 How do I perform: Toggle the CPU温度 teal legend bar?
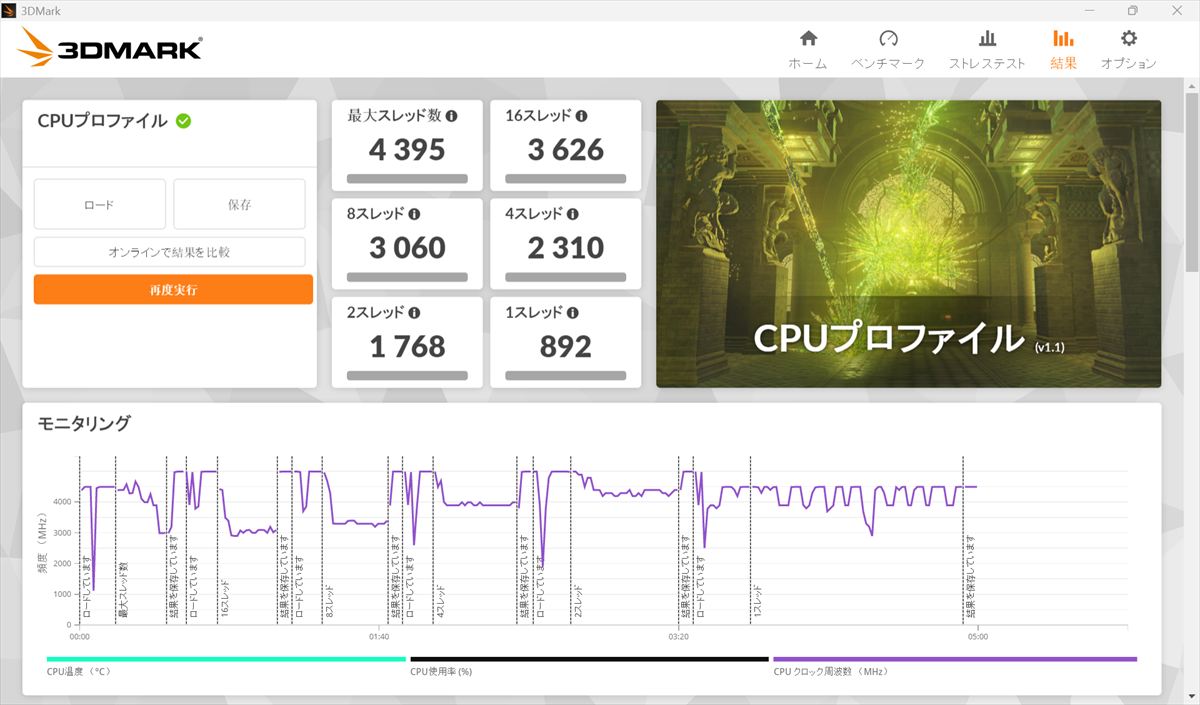226,659
